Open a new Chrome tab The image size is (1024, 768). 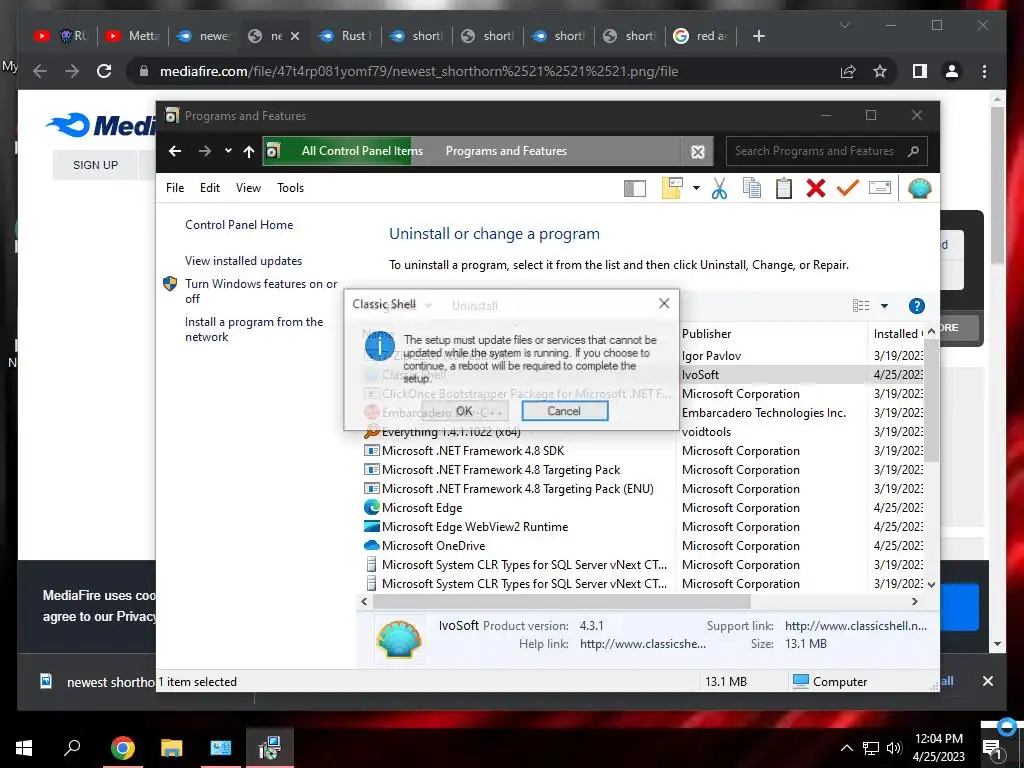(758, 36)
